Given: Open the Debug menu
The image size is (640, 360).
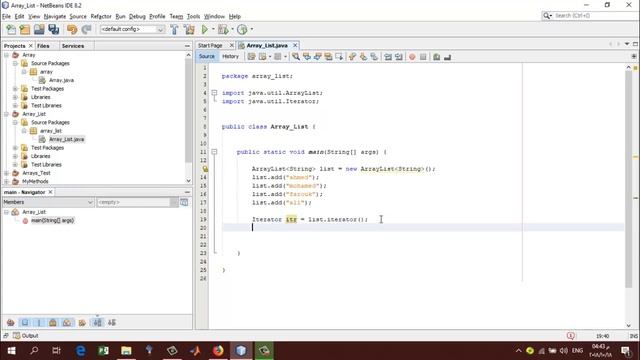Looking at the screenshot, I should click(x=137, y=16).
